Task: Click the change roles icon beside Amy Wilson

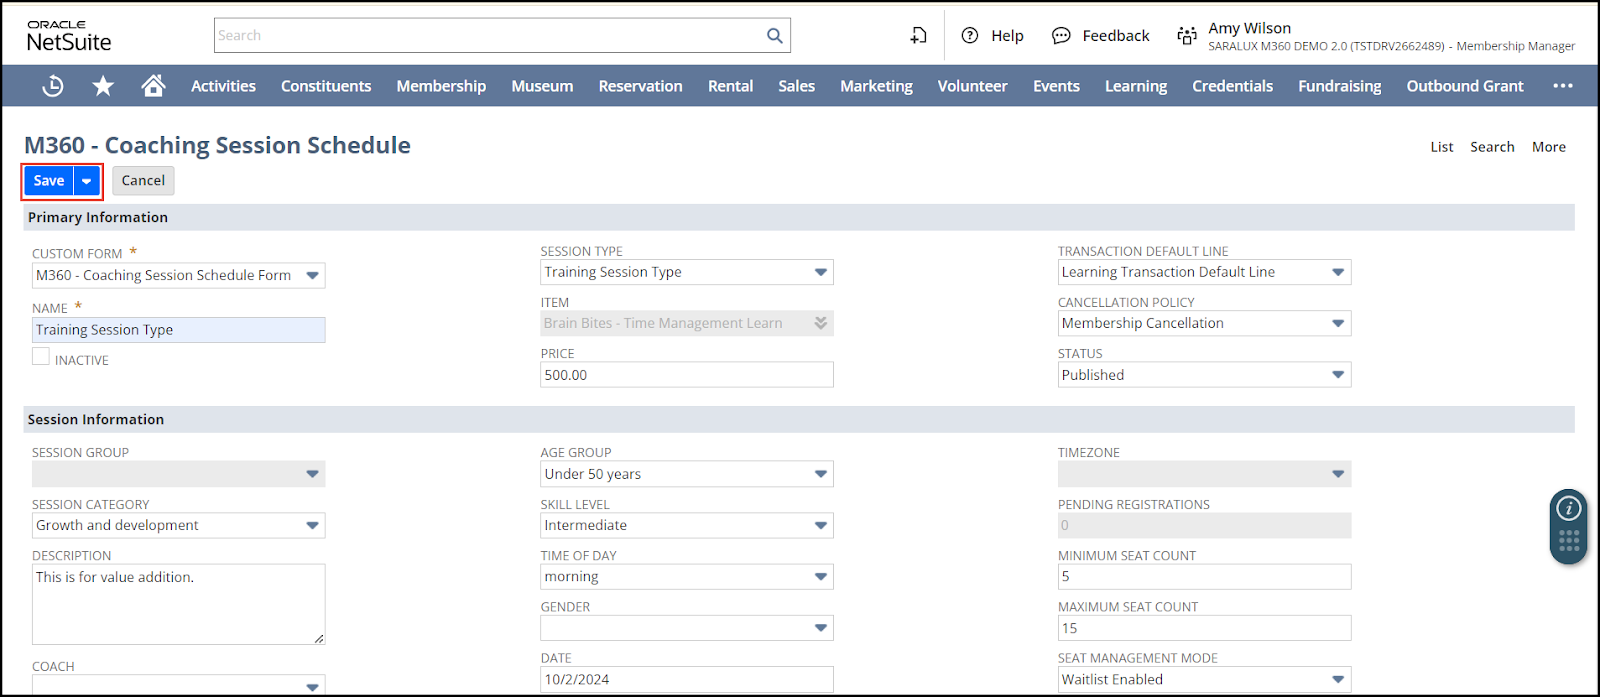Action: (x=1187, y=36)
